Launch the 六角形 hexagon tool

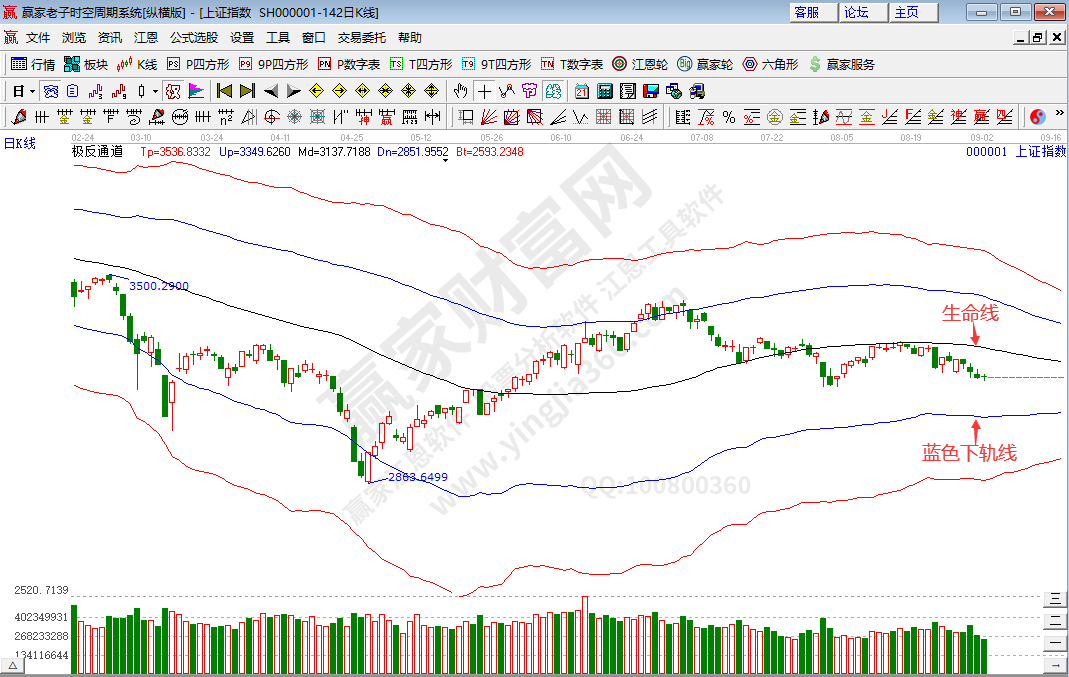[x=770, y=64]
